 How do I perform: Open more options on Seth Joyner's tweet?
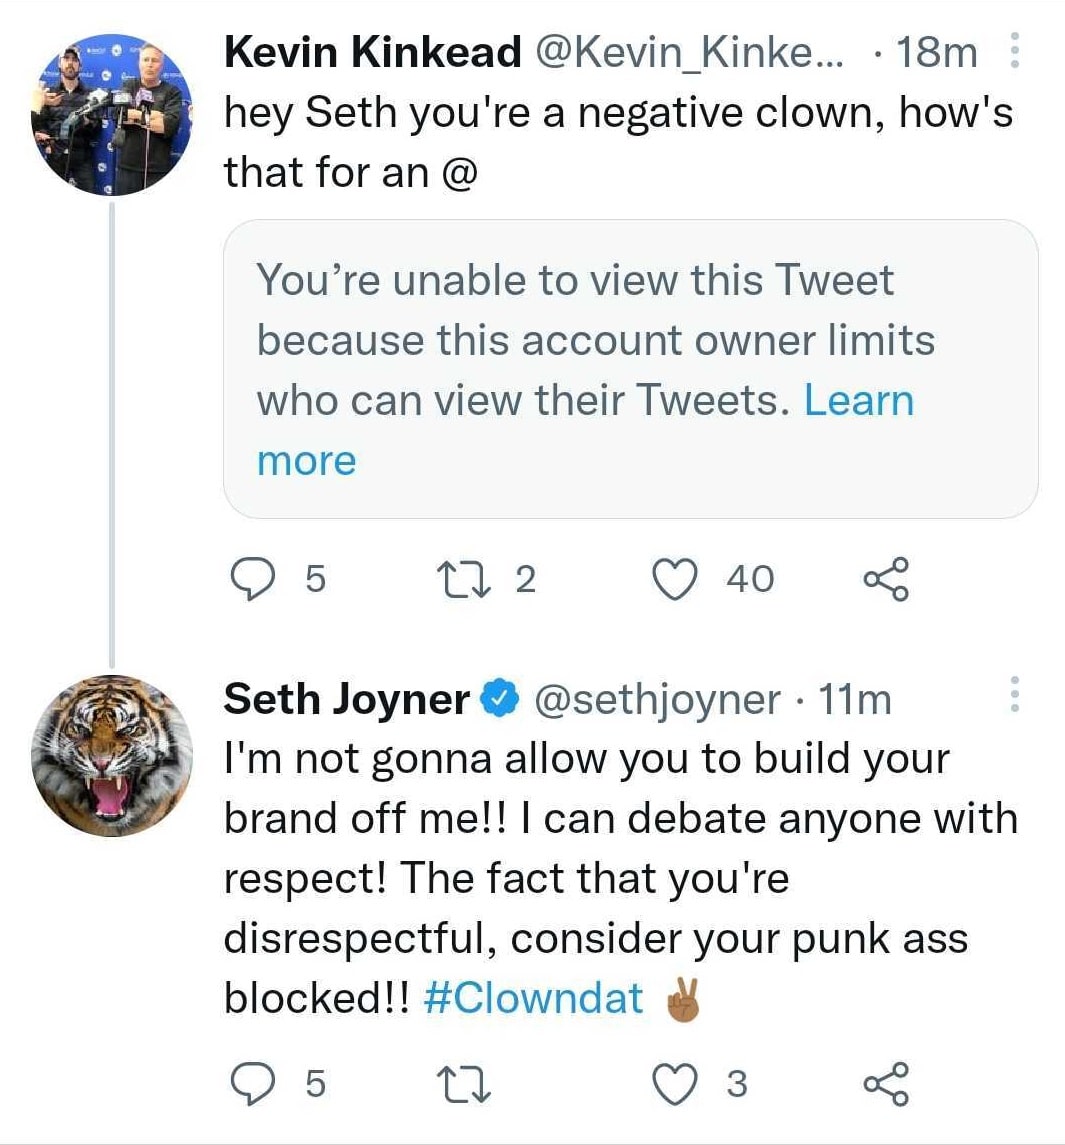[1014, 694]
